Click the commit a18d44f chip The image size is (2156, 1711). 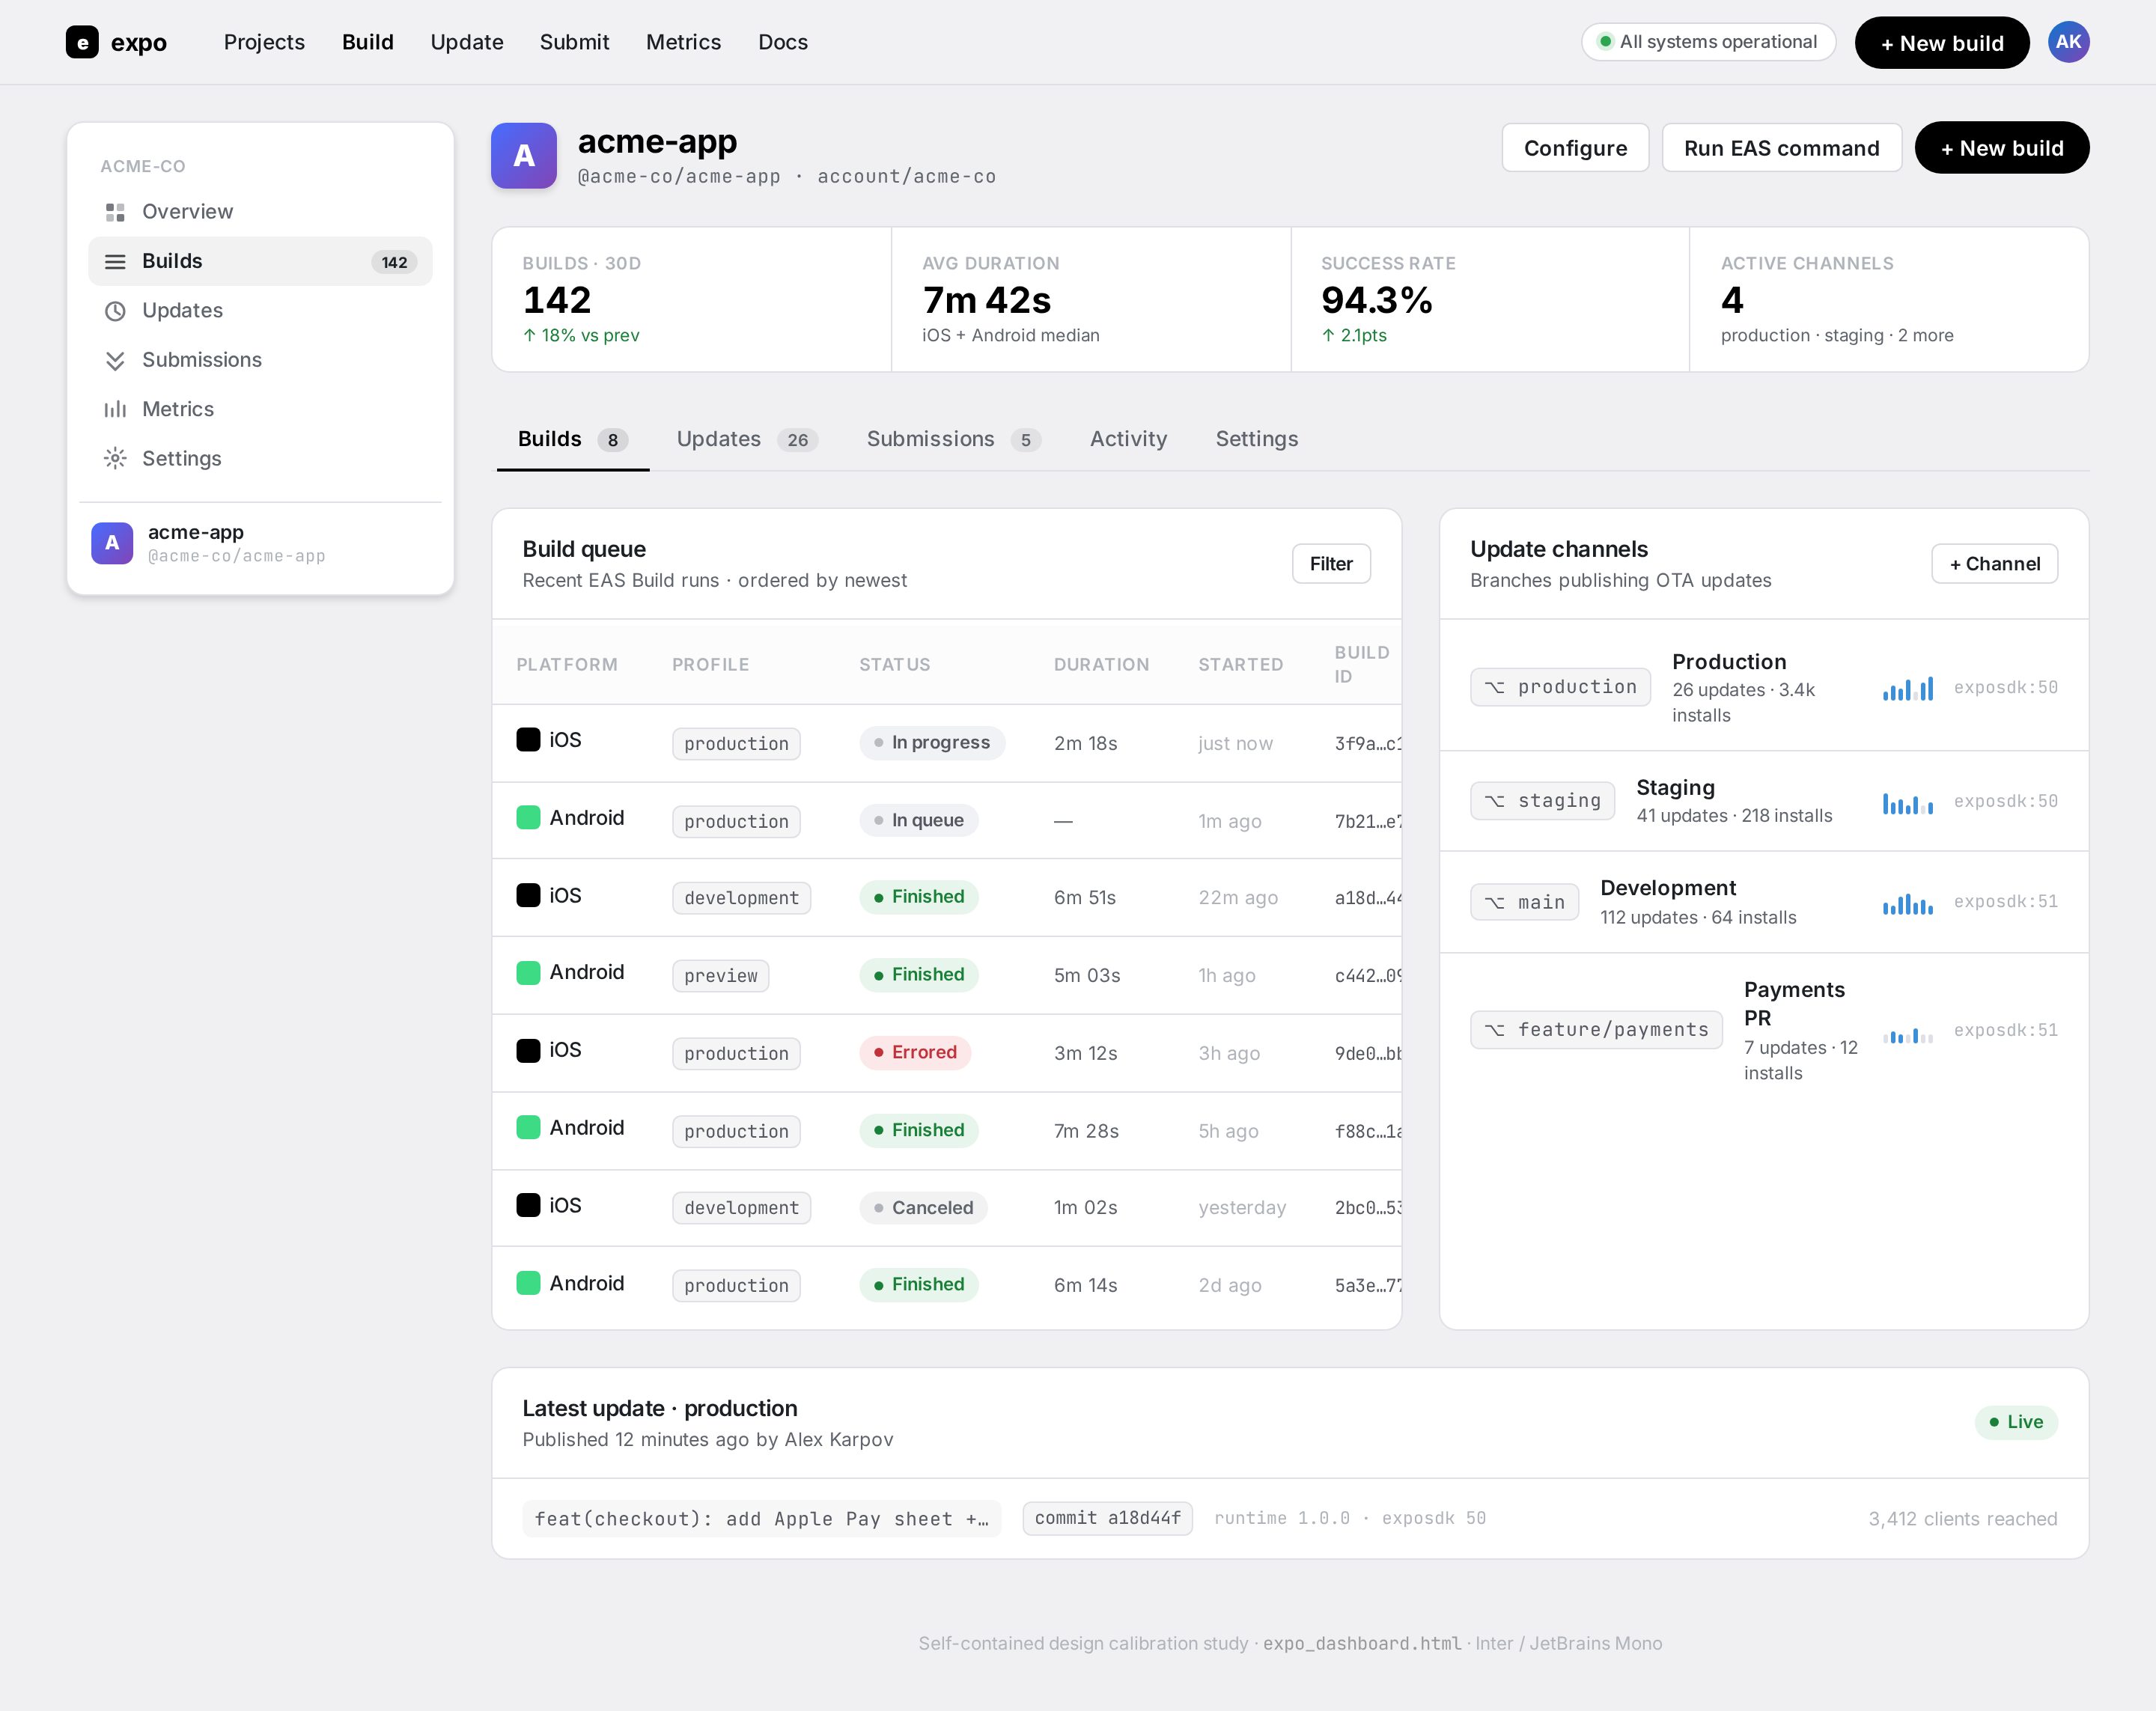[1107, 1518]
